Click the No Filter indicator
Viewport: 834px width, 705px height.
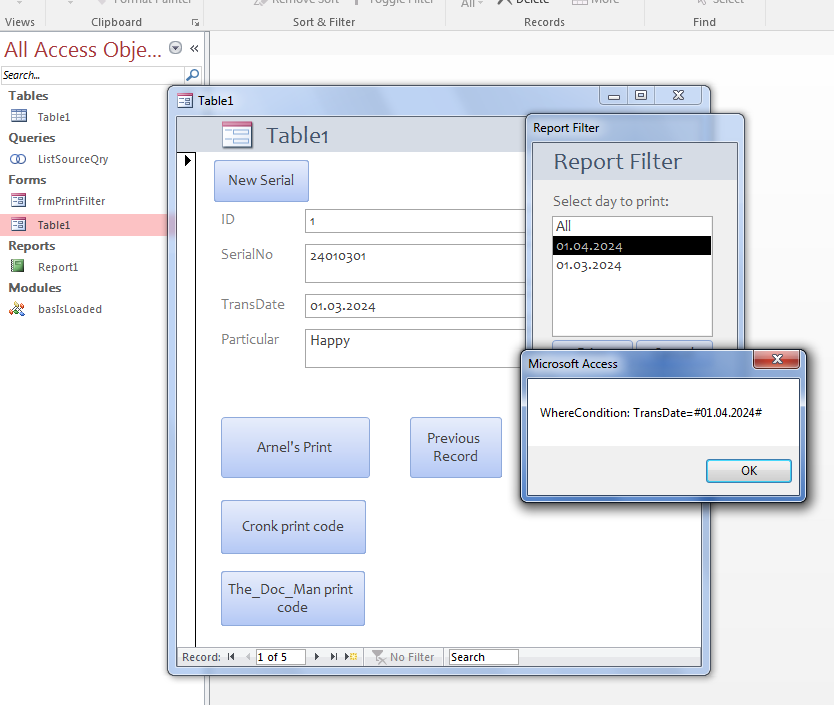[403, 657]
